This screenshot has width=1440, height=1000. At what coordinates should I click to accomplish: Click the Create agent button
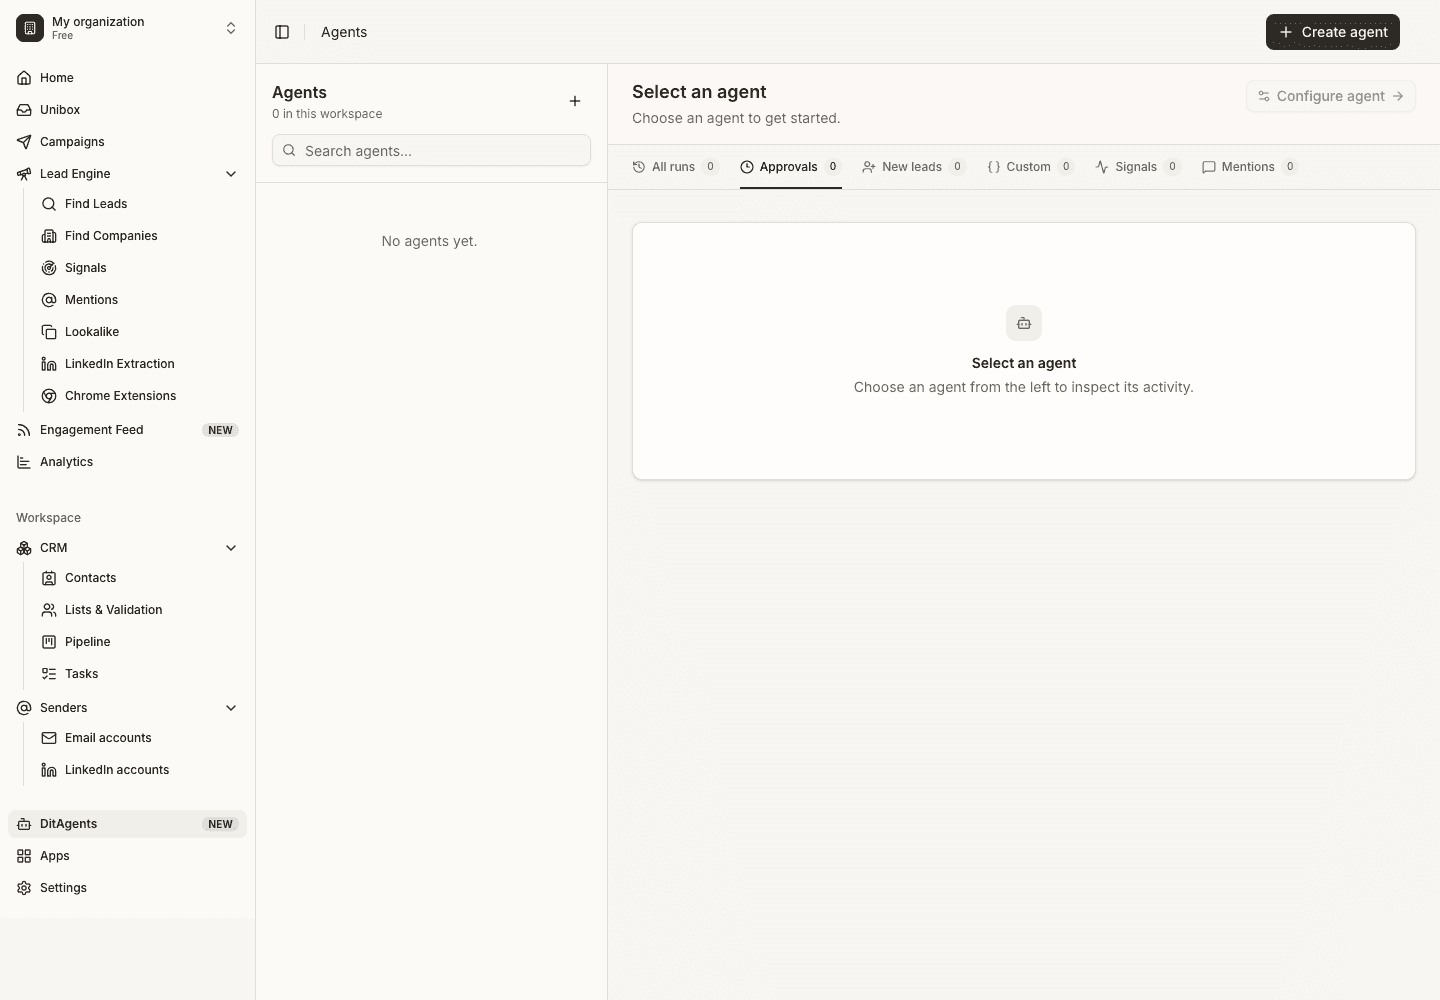point(1333,32)
